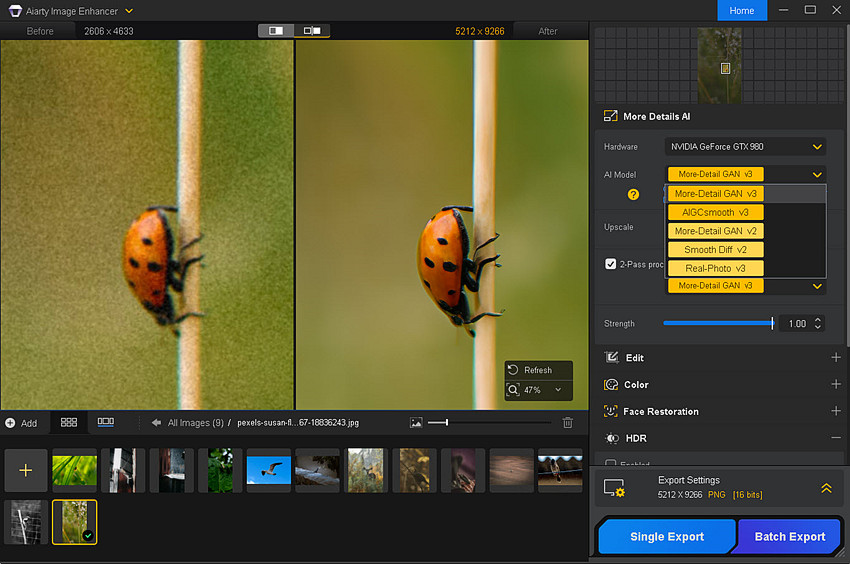
Task: Adjust the Strength slider
Action: pos(718,323)
